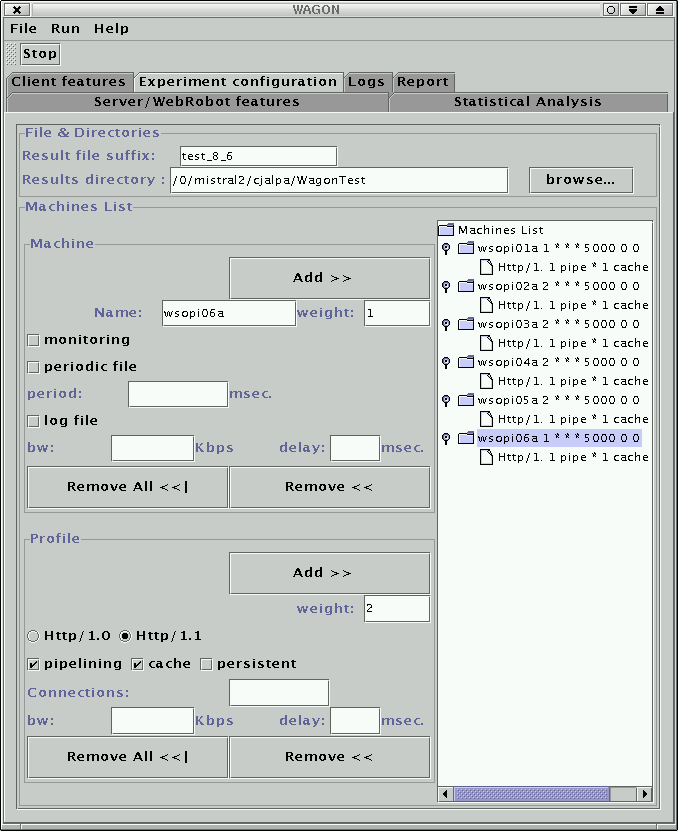Click the wsopi03a machine folder icon
The height and width of the screenshot is (831, 678).
coord(466,324)
